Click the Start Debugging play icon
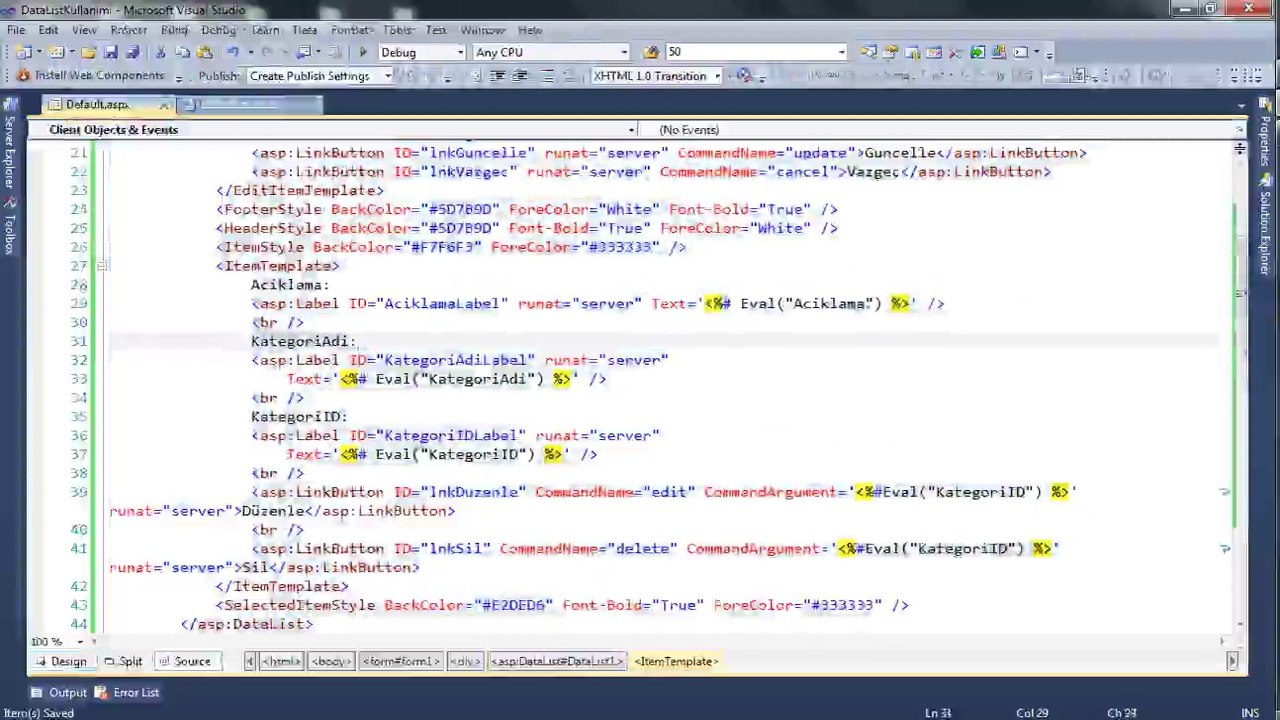Screen dimensions: 1280x720 point(362,52)
